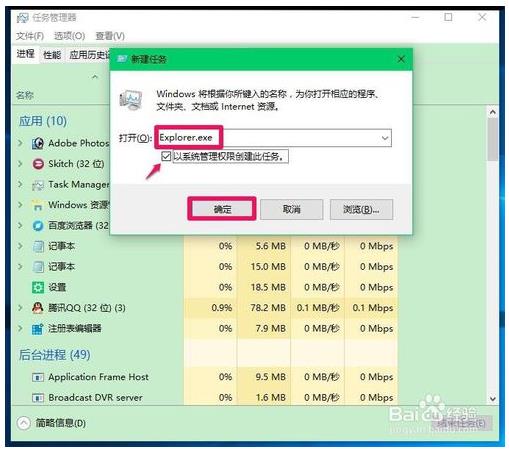Expand the 百度浏览器 process group
This screenshot has height=450, width=509.
(20, 226)
